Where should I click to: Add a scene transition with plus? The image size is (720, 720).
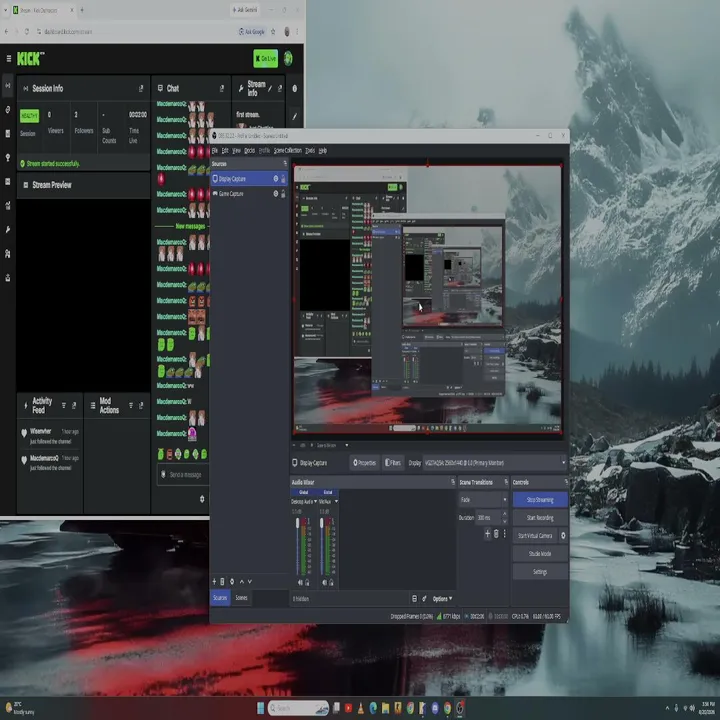tap(487, 534)
